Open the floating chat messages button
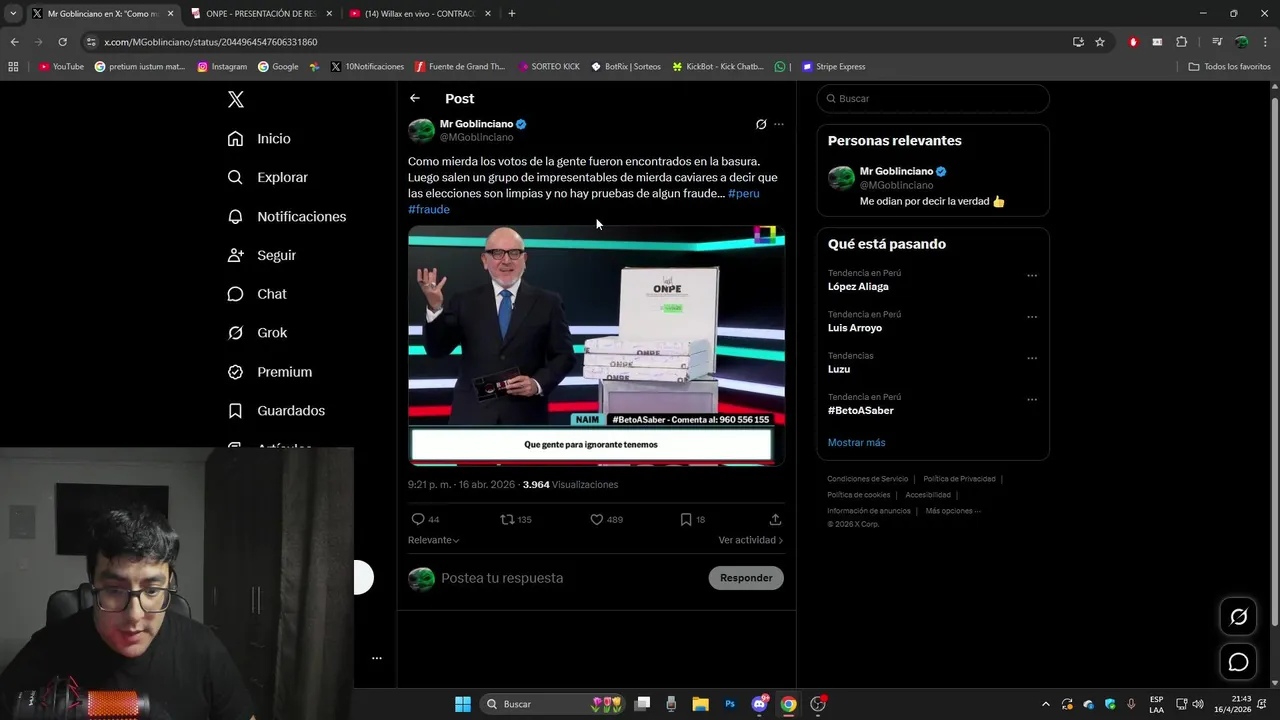 [x=1238, y=662]
